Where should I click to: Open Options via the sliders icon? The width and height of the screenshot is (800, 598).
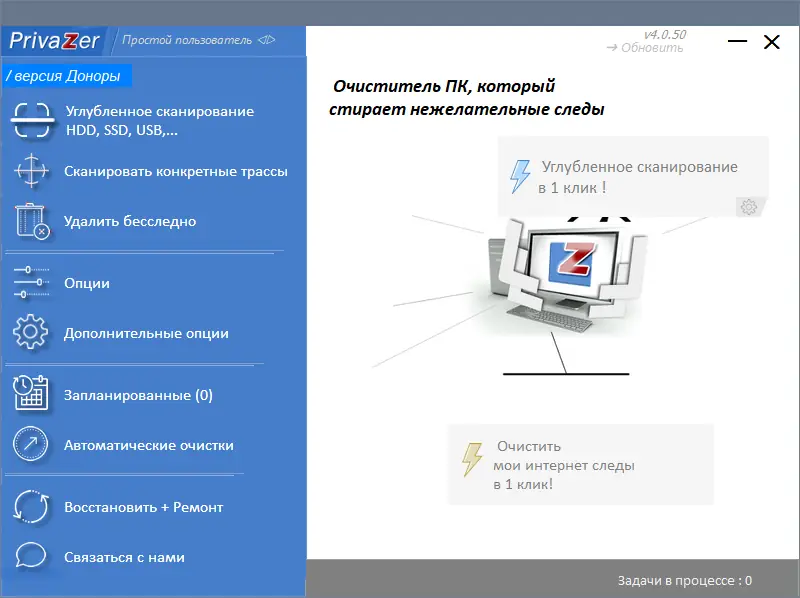point(30,283)
